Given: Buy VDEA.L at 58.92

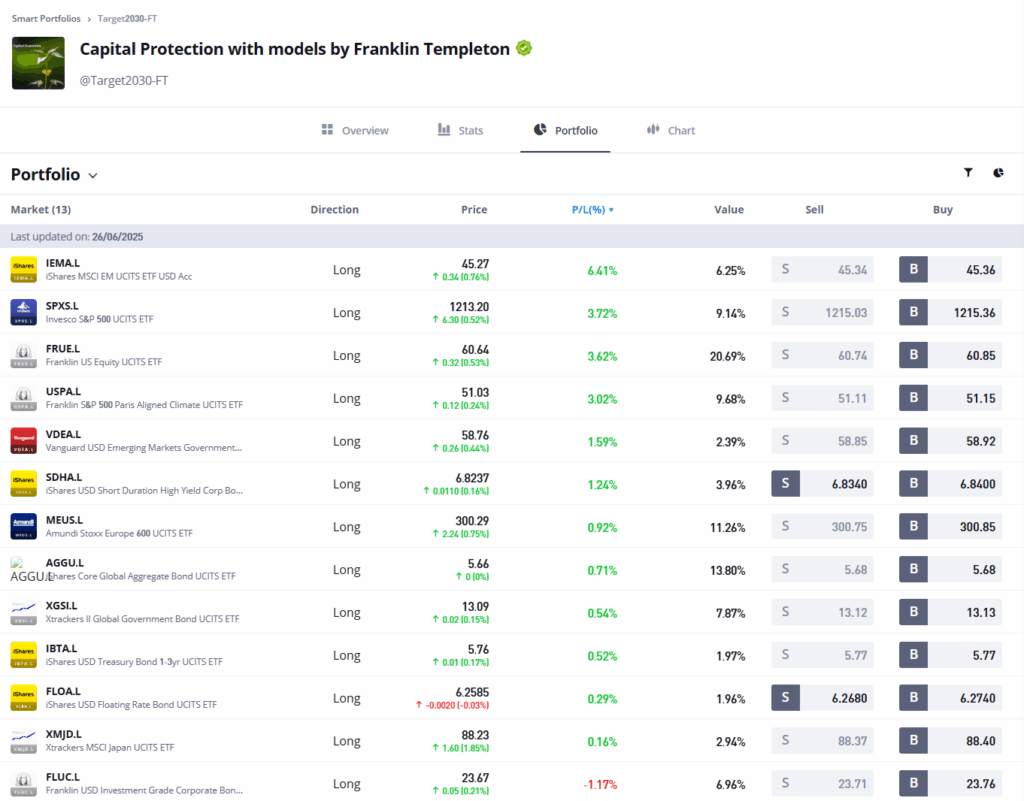Looking at the screenshot, I should pyautogui.click(x=950, y=441).
